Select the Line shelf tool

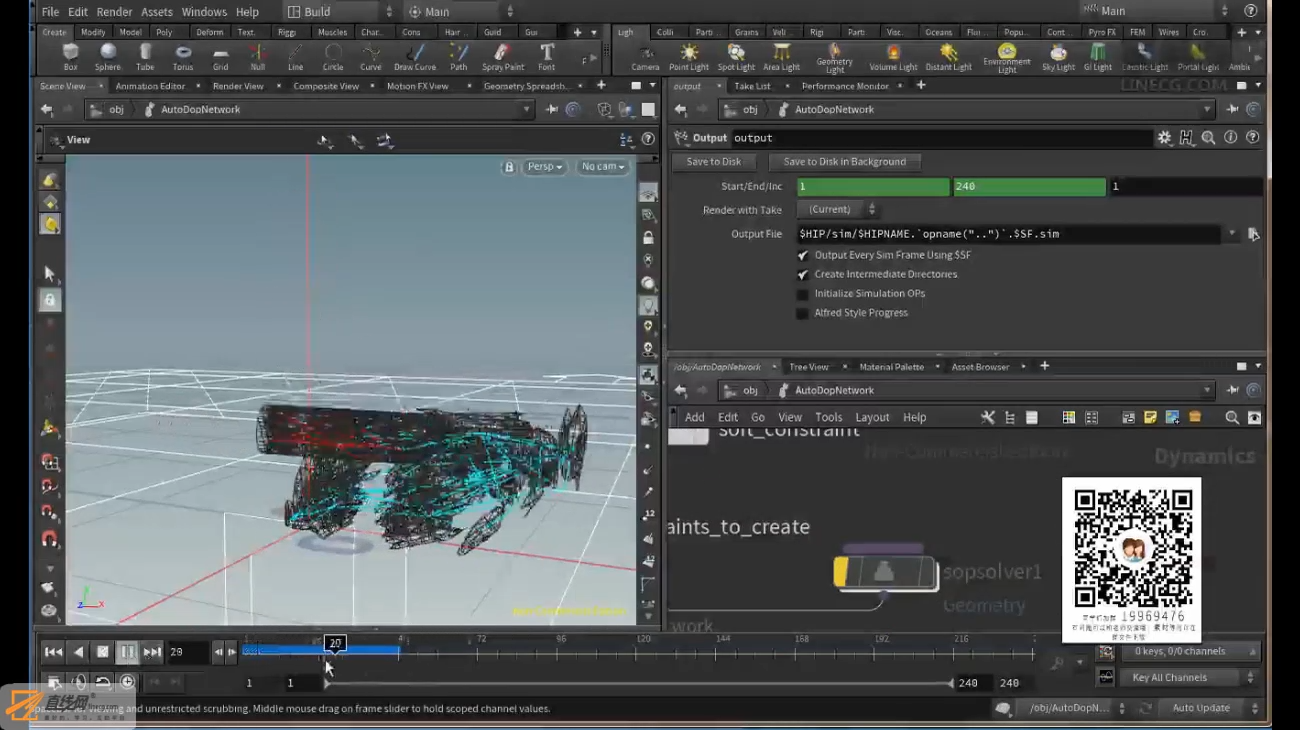(296, 56)
